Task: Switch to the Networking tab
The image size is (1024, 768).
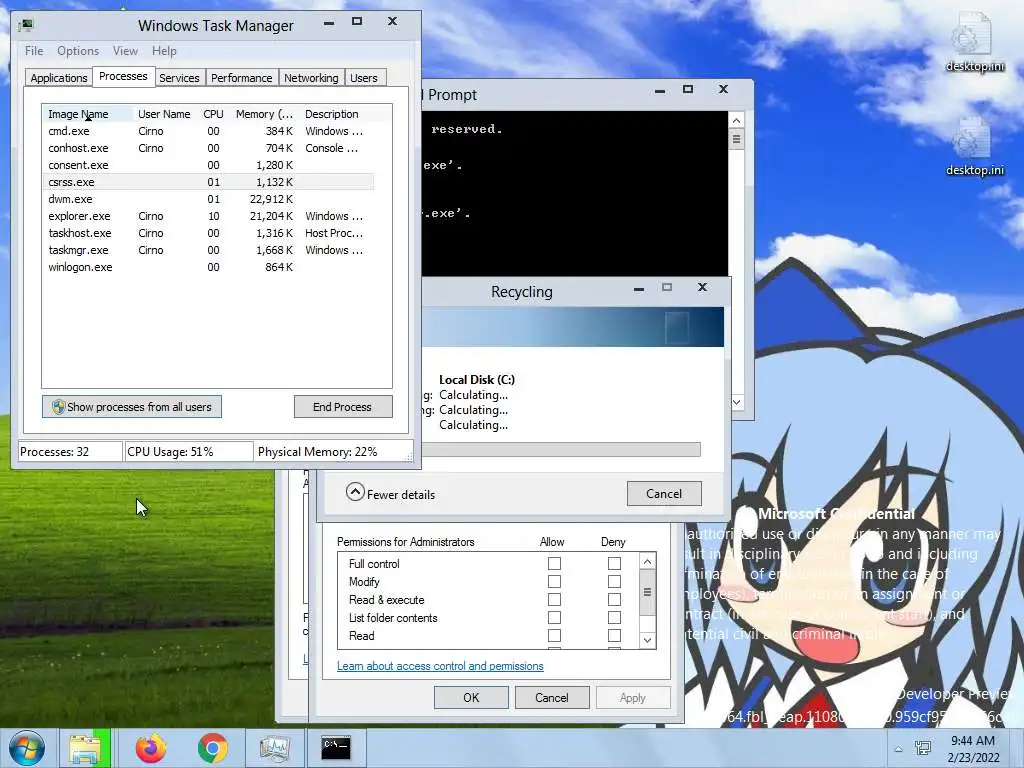Action: click(x=311, y=78)
